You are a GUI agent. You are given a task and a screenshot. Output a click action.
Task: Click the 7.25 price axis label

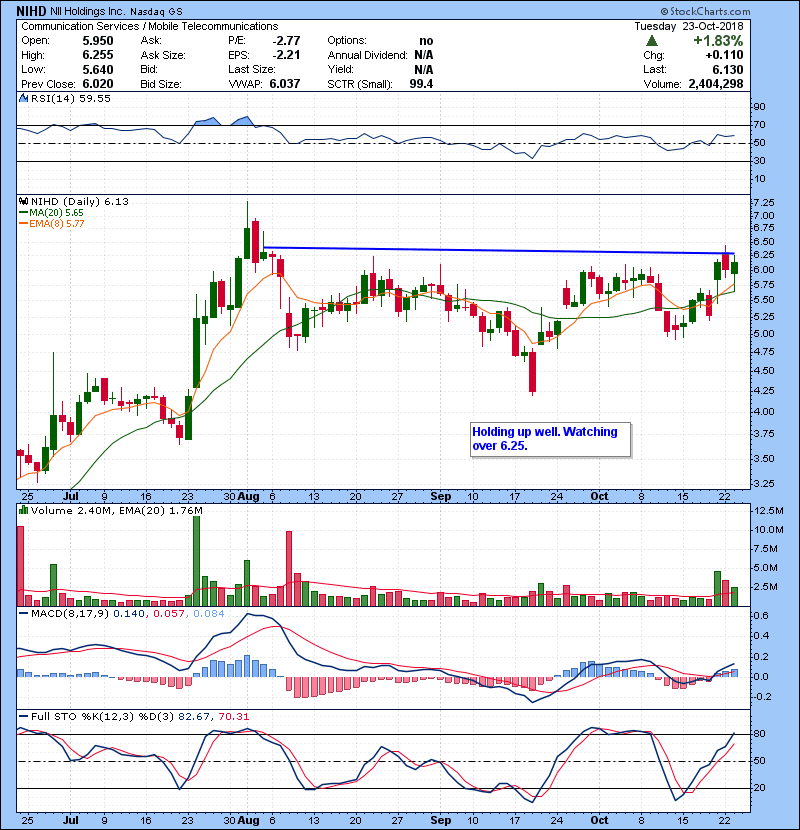pos(763,203)
